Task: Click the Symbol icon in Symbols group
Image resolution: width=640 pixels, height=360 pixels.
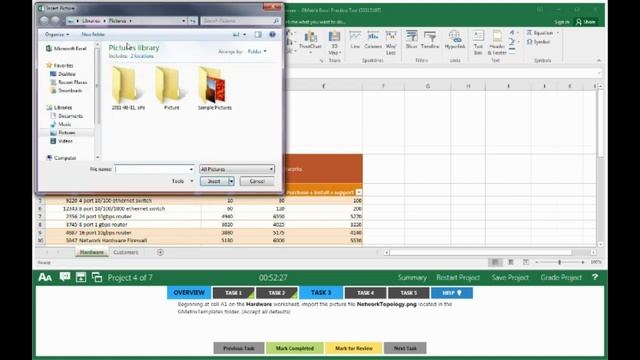Action: pyautogui.click(x=538, y=42)
